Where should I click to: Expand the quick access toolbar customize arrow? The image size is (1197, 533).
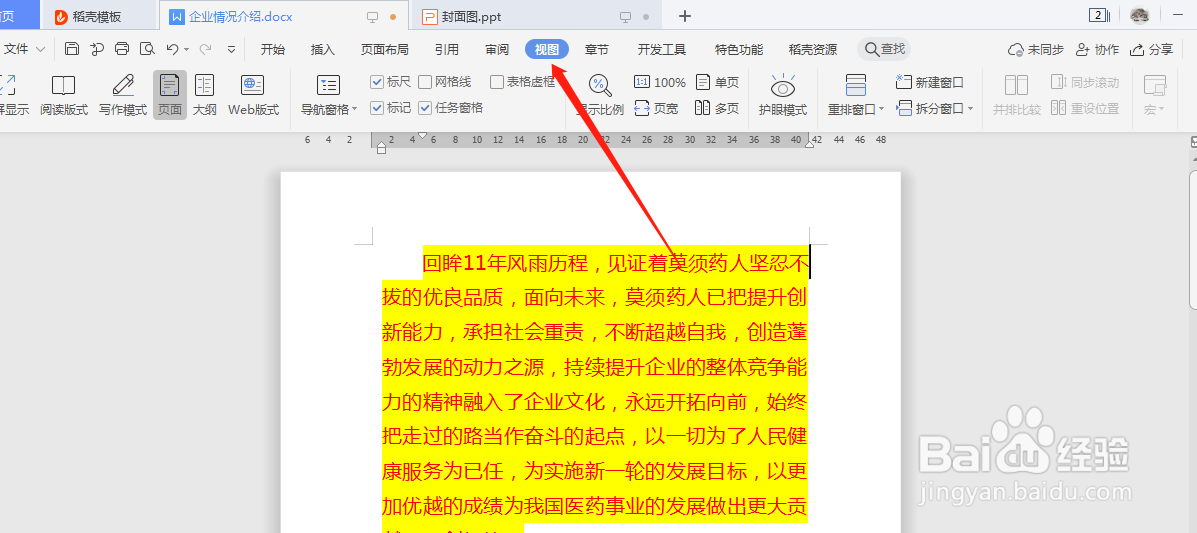[231, 50]
